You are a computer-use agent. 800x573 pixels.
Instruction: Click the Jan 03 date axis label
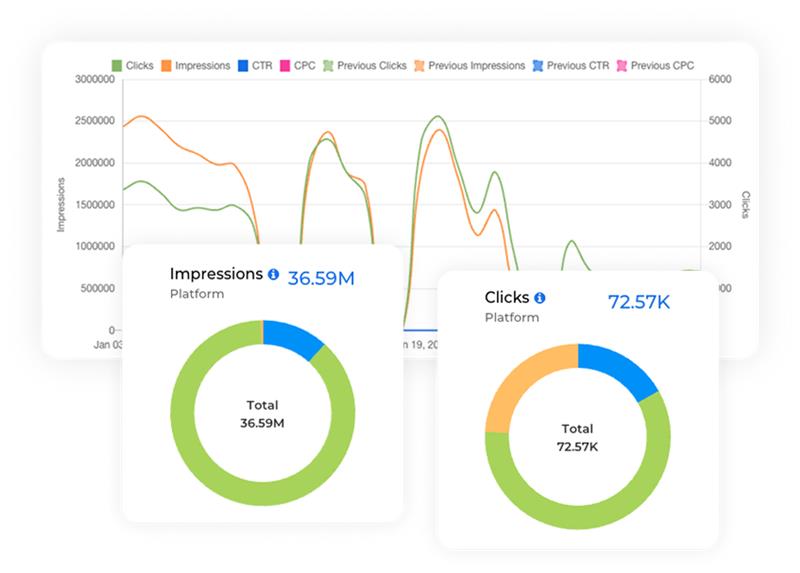(x=108, y=345)
